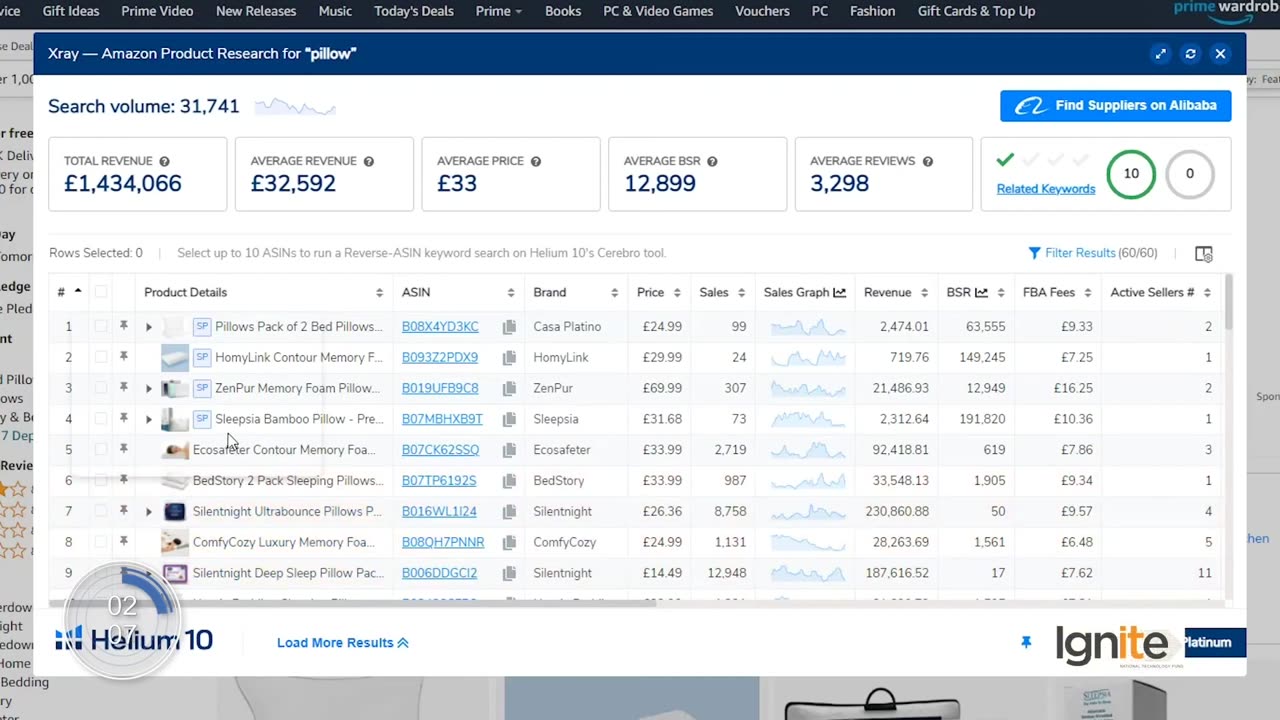Pin the Ecosafeter product row
1280x720 pixels.
click(x=124, y=450)
